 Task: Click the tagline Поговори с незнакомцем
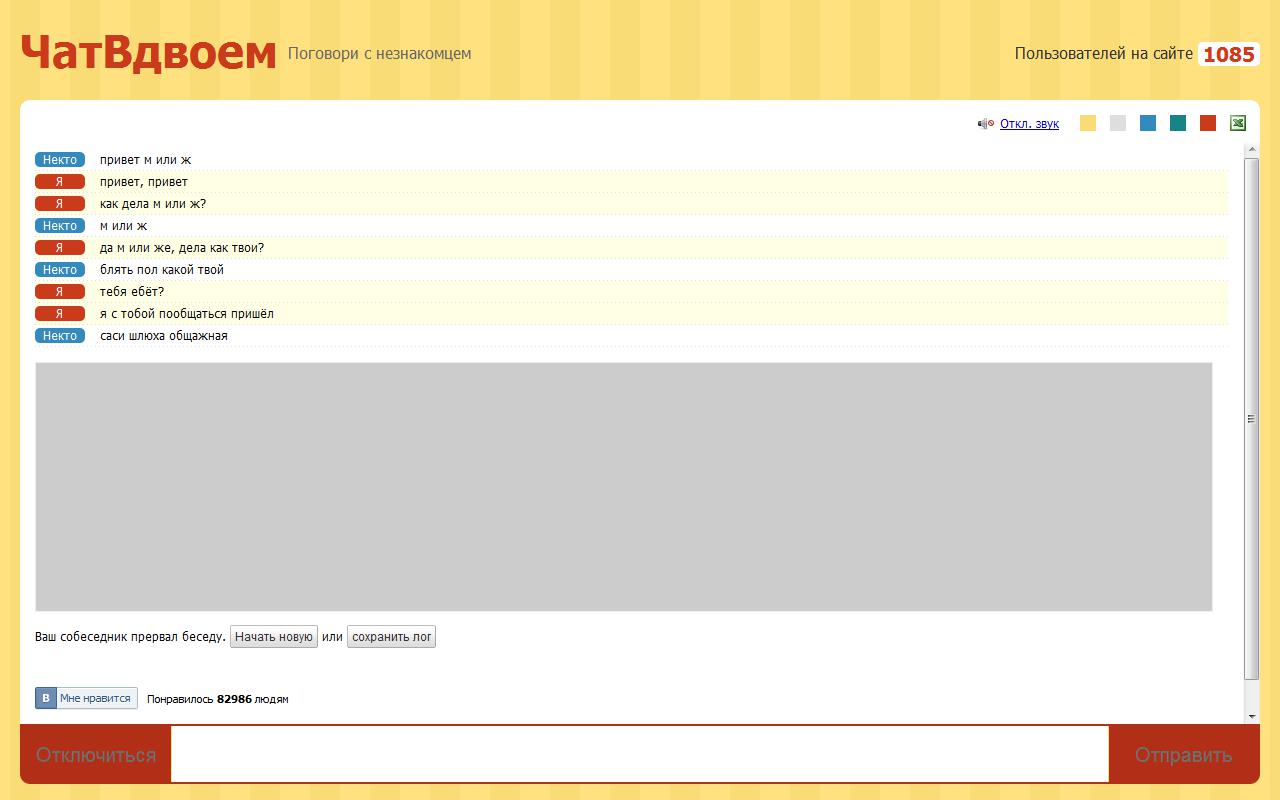[x=380, y=53]
